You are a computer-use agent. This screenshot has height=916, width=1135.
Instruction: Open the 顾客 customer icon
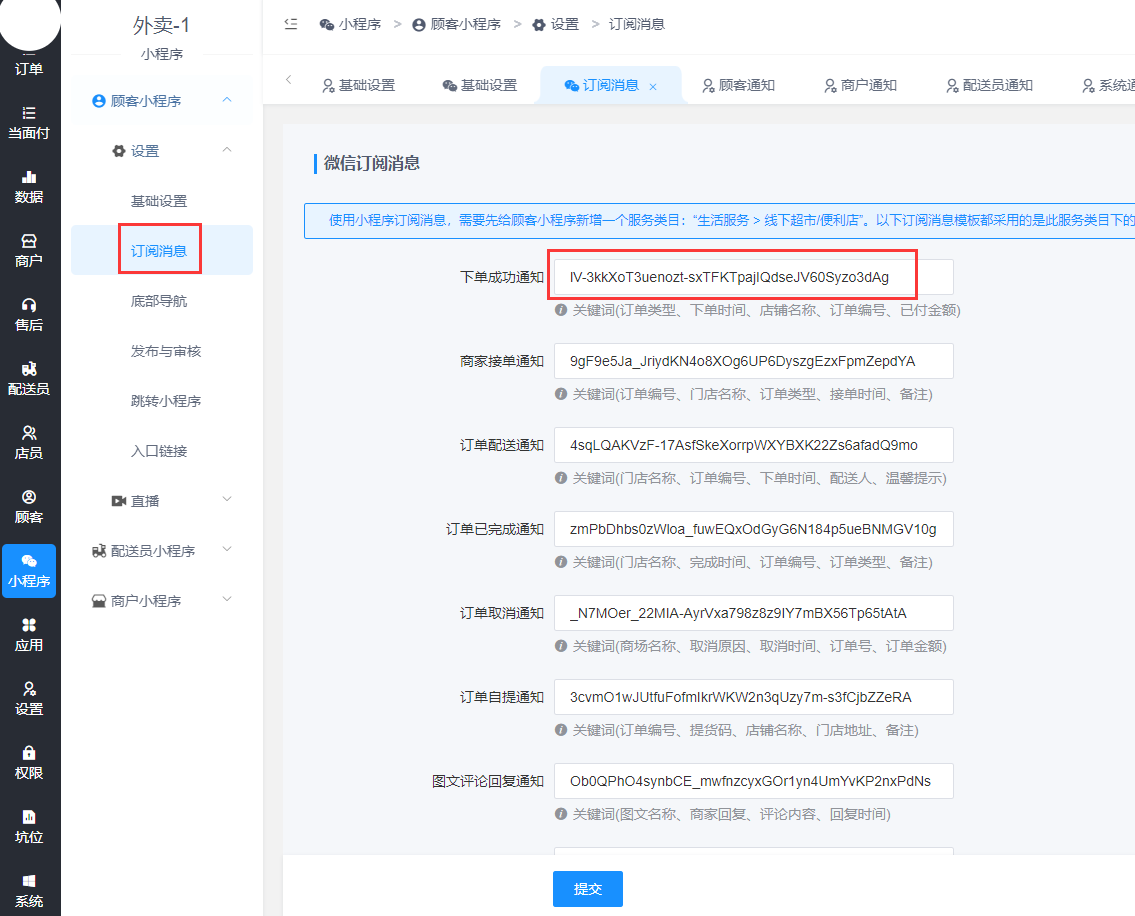coord(29,507)
